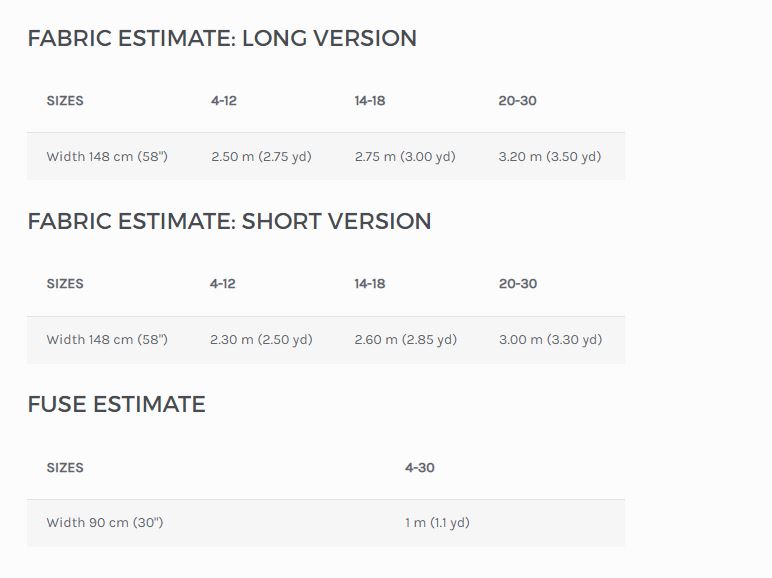Click the 3.00 m (3.30 yd) cell
The image size is (772, 578).
point(551,340)
